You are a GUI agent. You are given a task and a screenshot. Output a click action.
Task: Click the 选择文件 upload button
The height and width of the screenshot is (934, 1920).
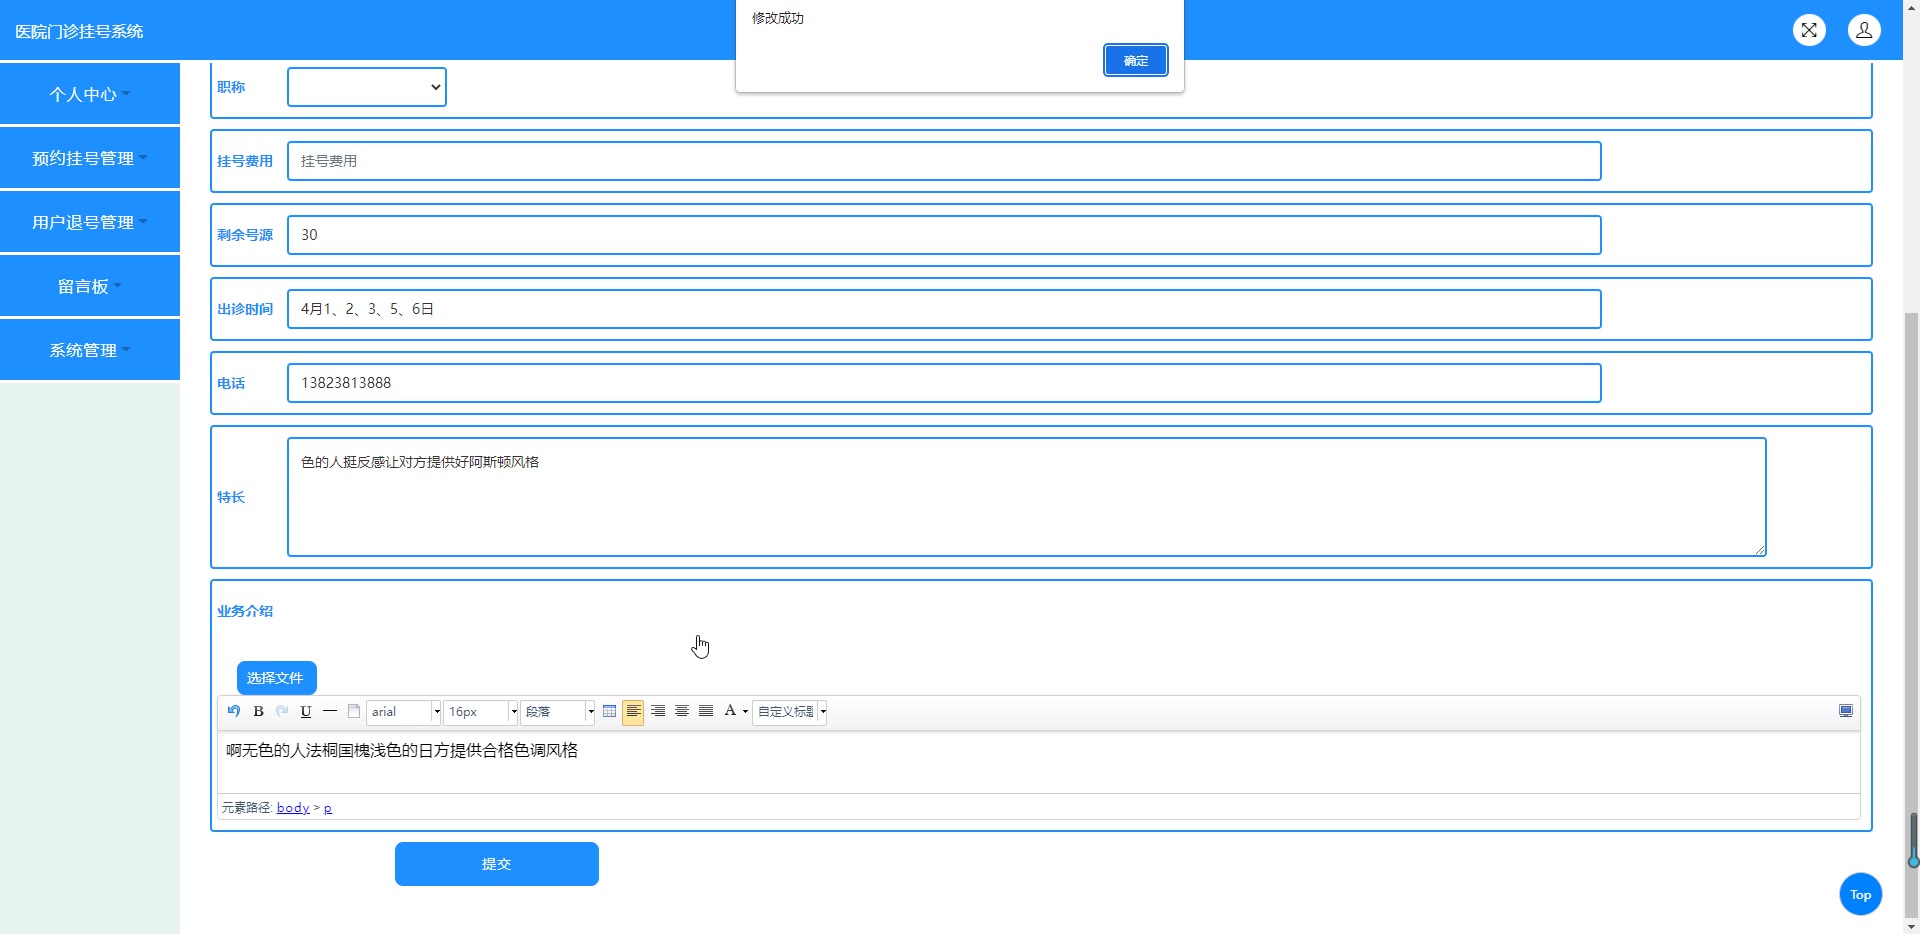277,678
